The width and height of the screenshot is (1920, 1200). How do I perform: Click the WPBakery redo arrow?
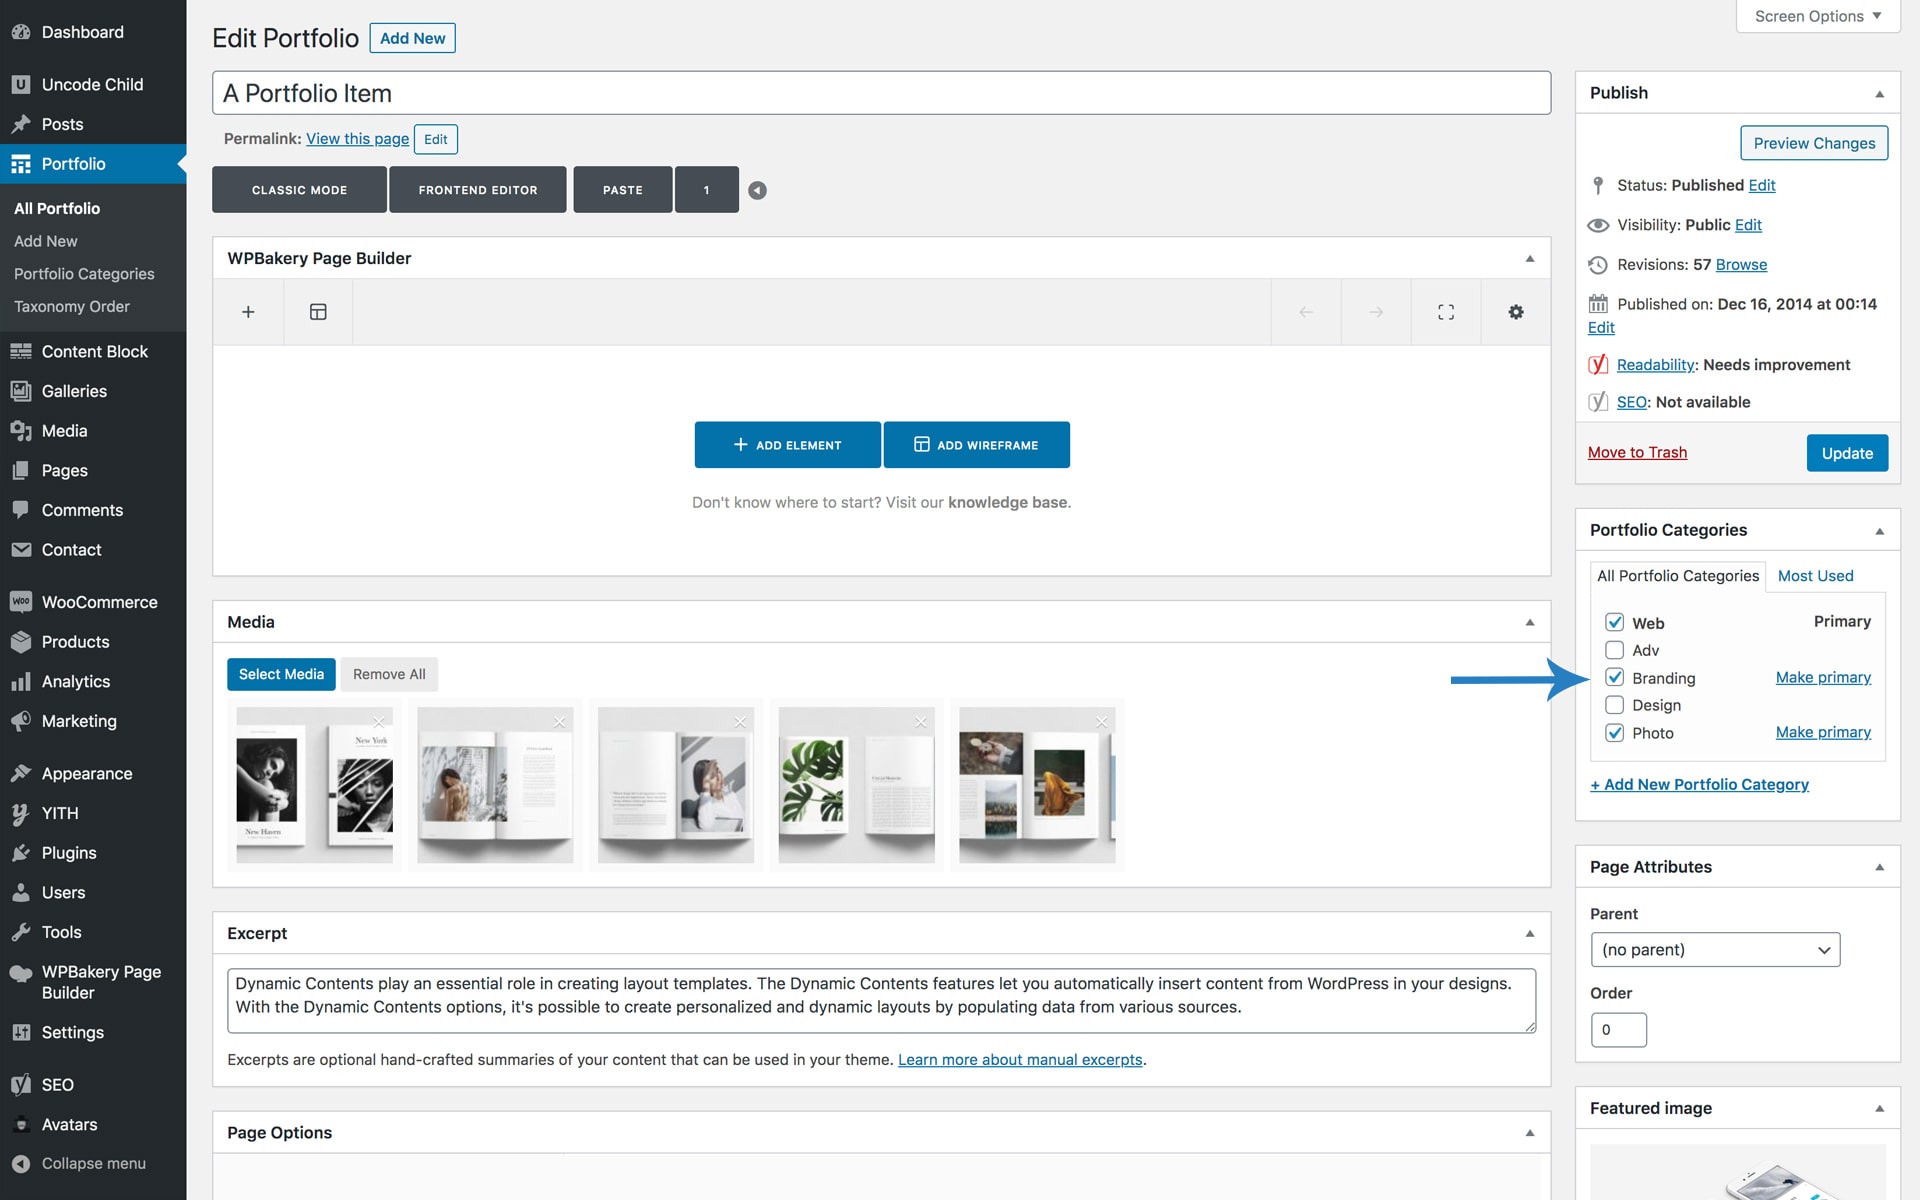(1376, 312)
